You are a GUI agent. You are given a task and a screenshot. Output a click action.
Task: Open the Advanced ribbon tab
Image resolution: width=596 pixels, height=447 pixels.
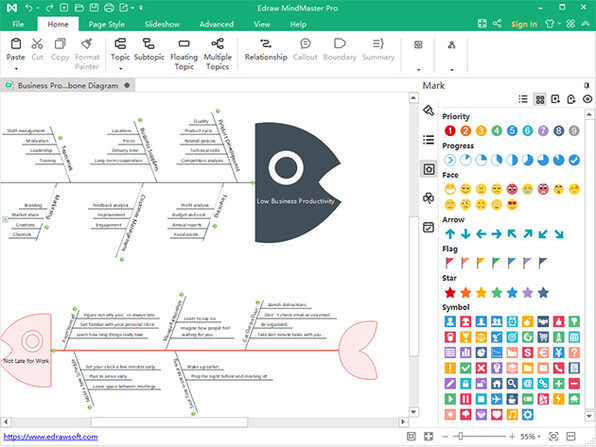[x=216, y=24]
